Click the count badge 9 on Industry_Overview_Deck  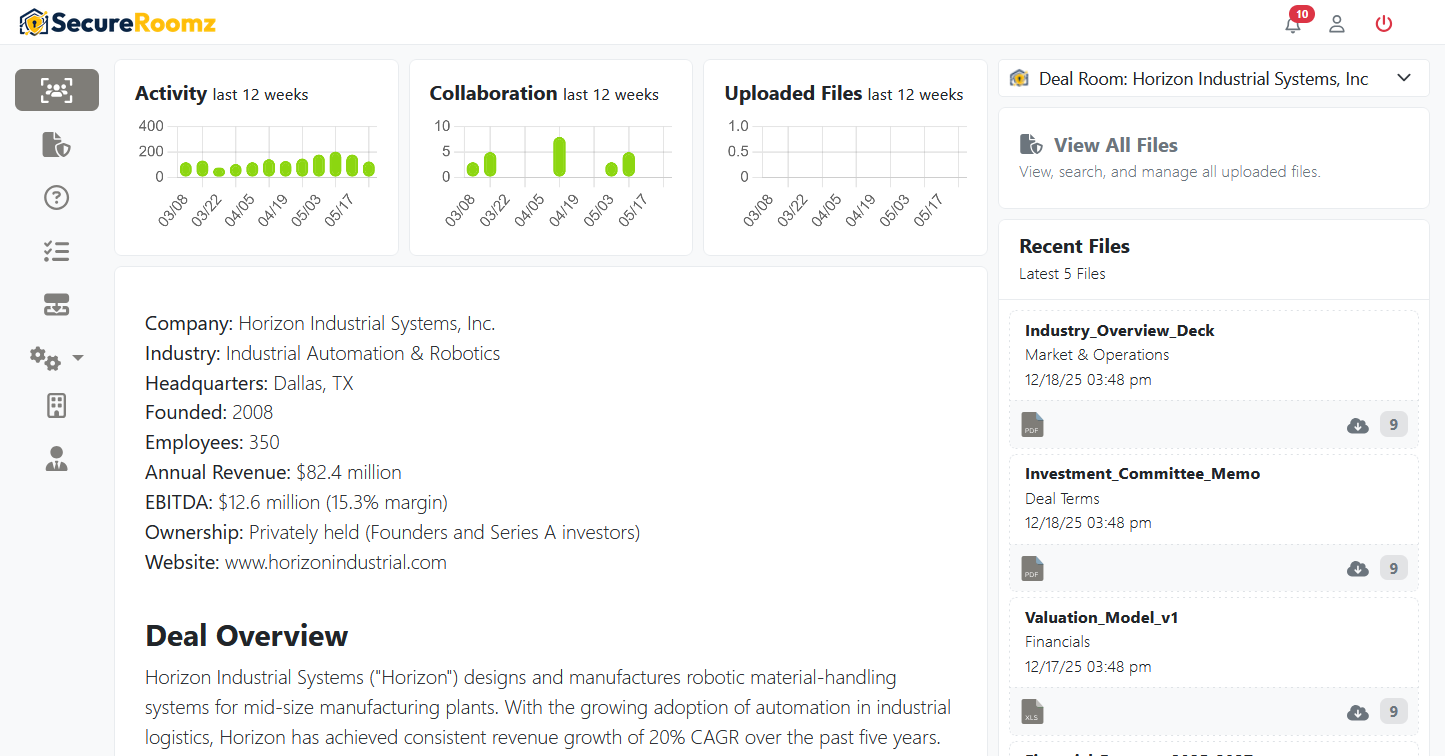[1394, 425]
